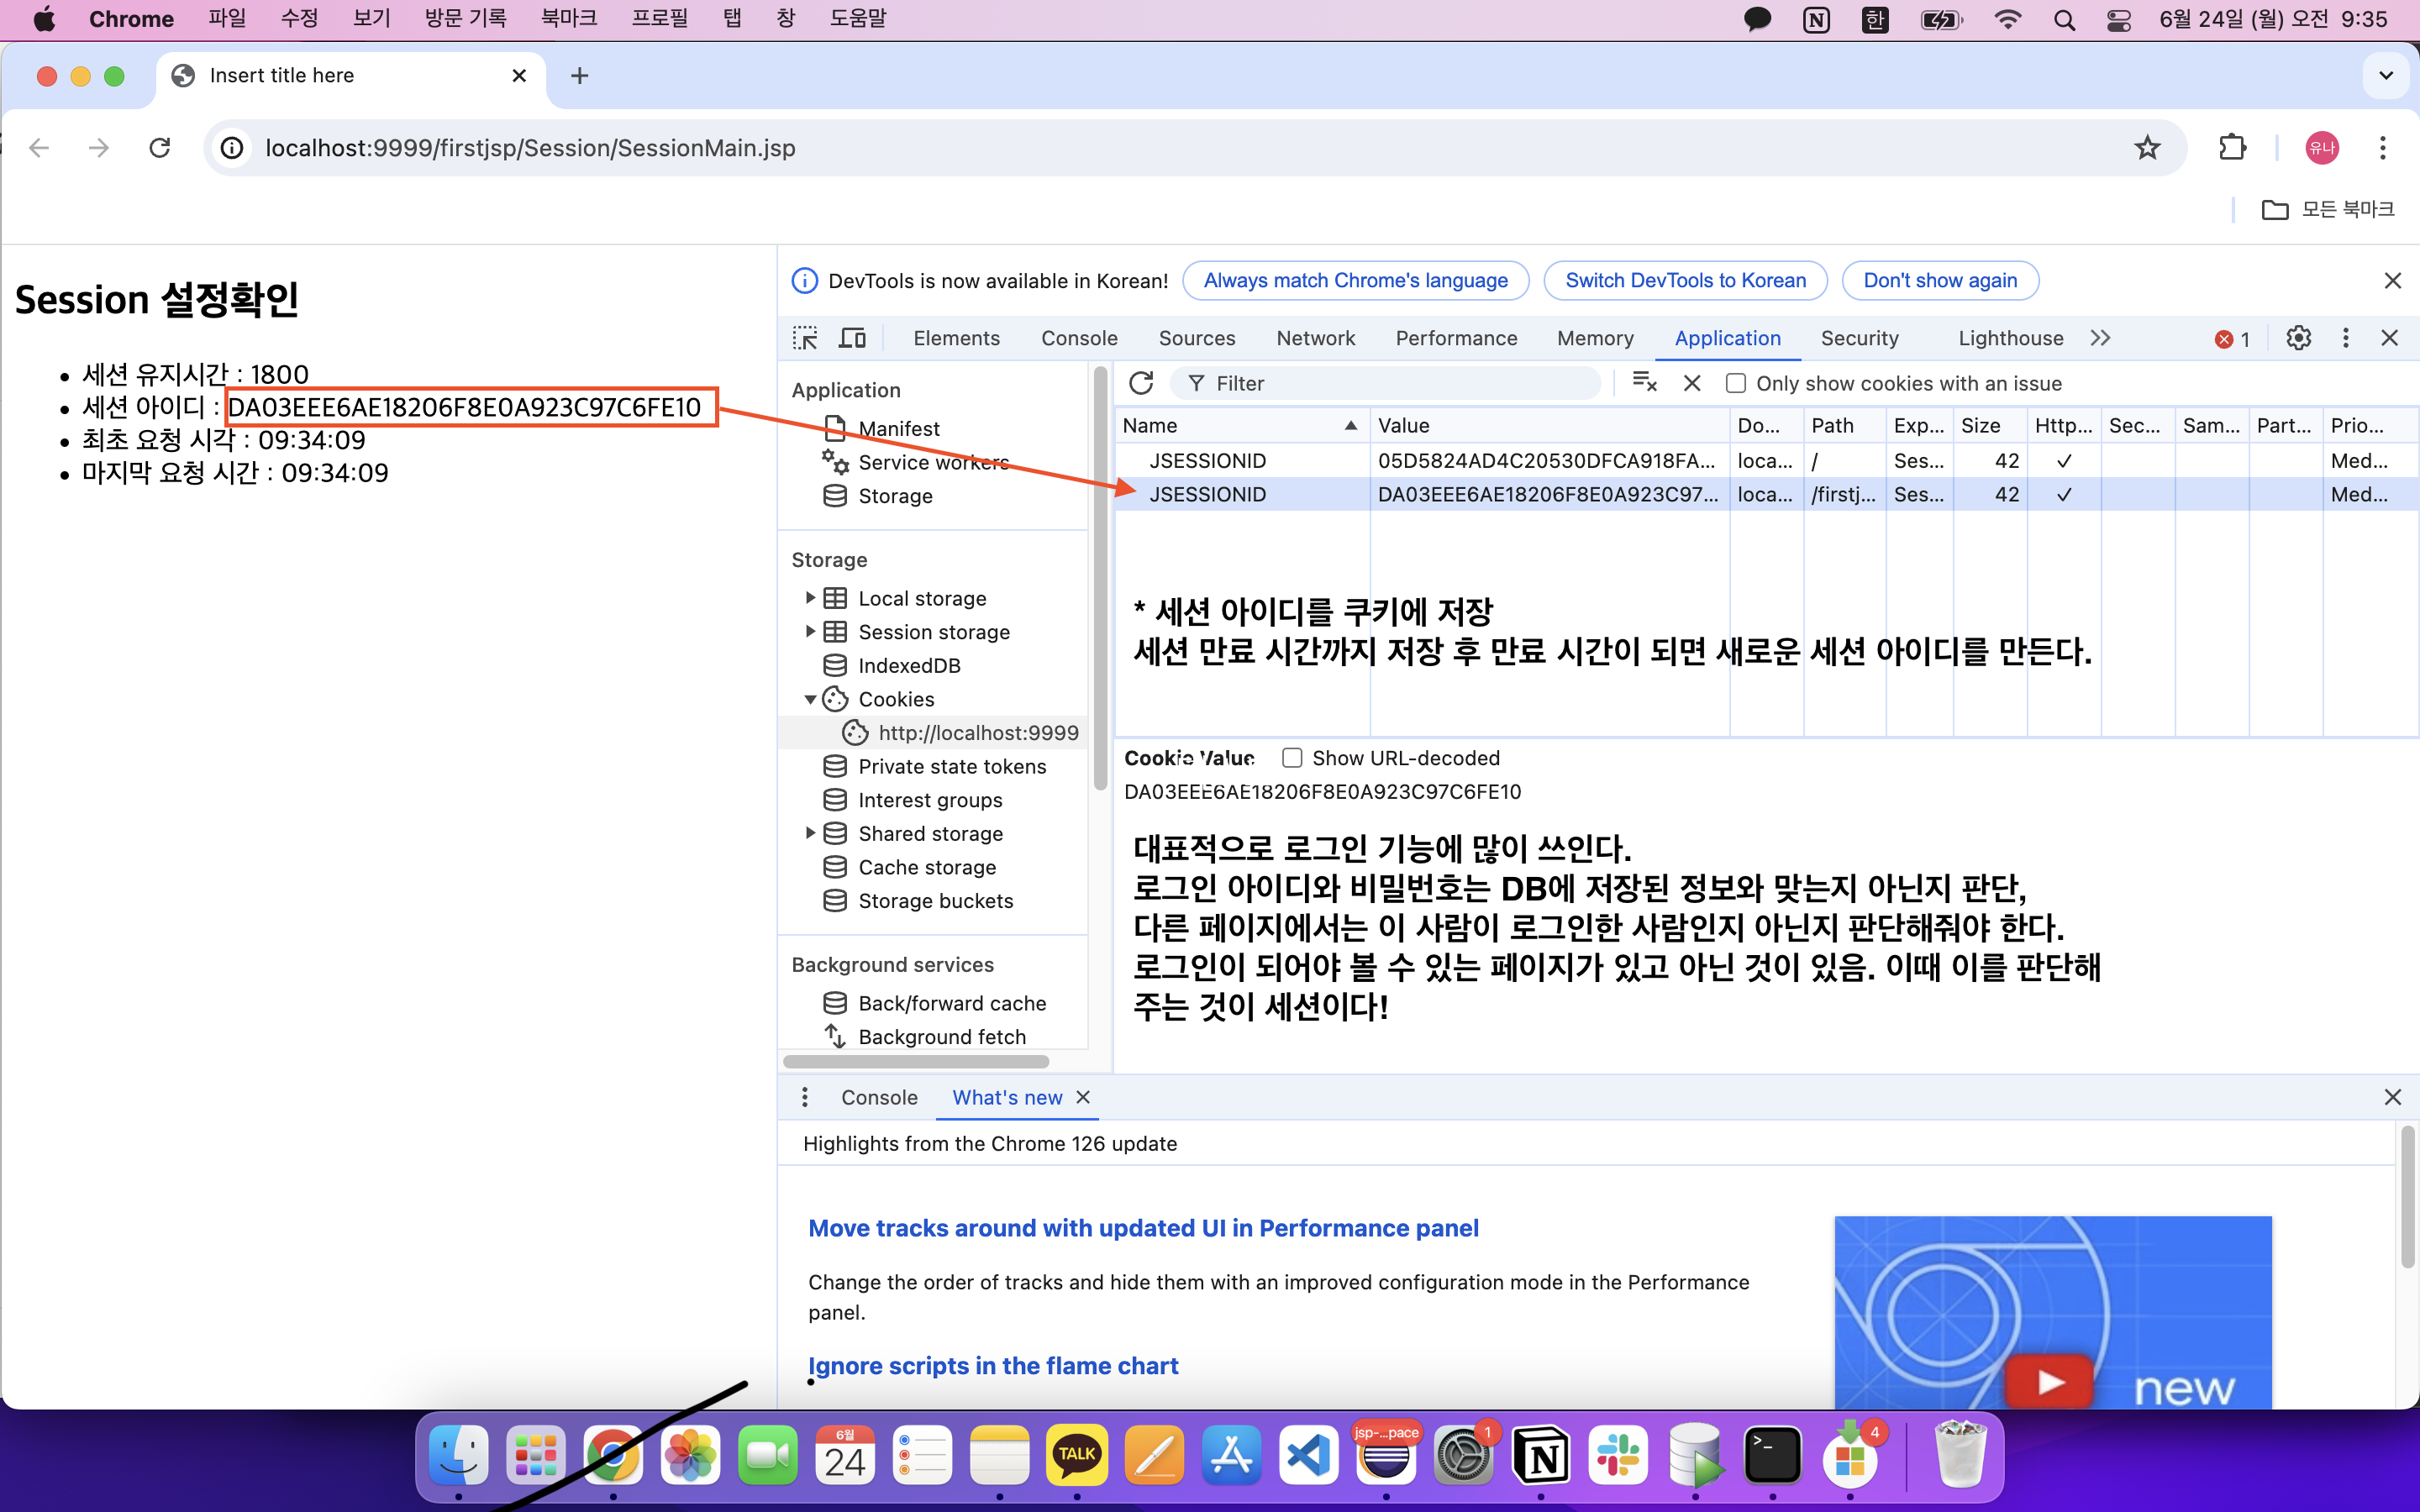
Task: Click the clear all cookies icon
Action: click(x=1644, y=383)
